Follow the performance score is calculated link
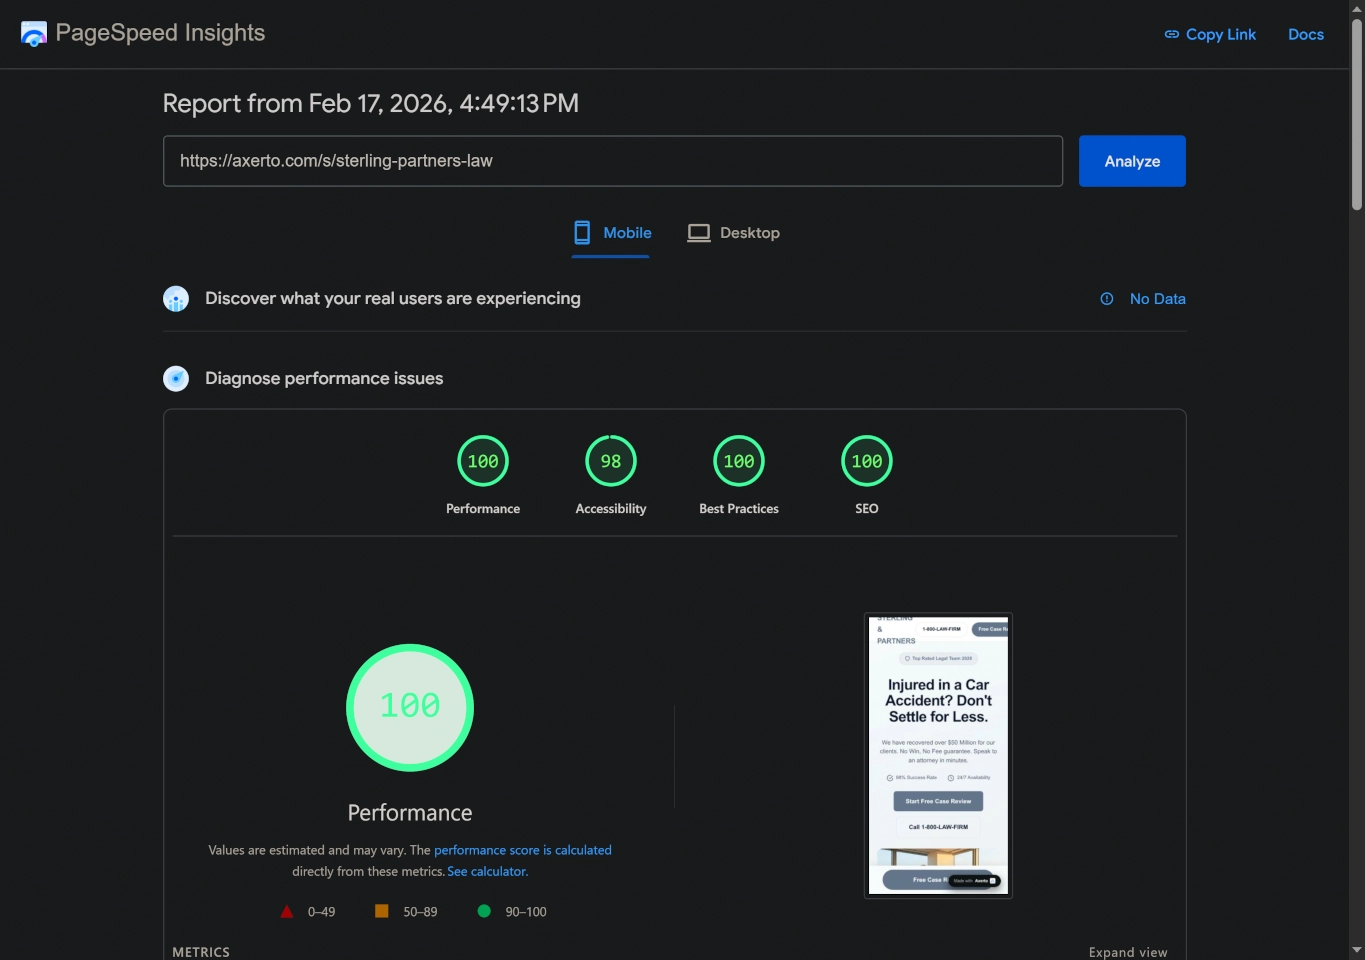 (x=523, y=850)
